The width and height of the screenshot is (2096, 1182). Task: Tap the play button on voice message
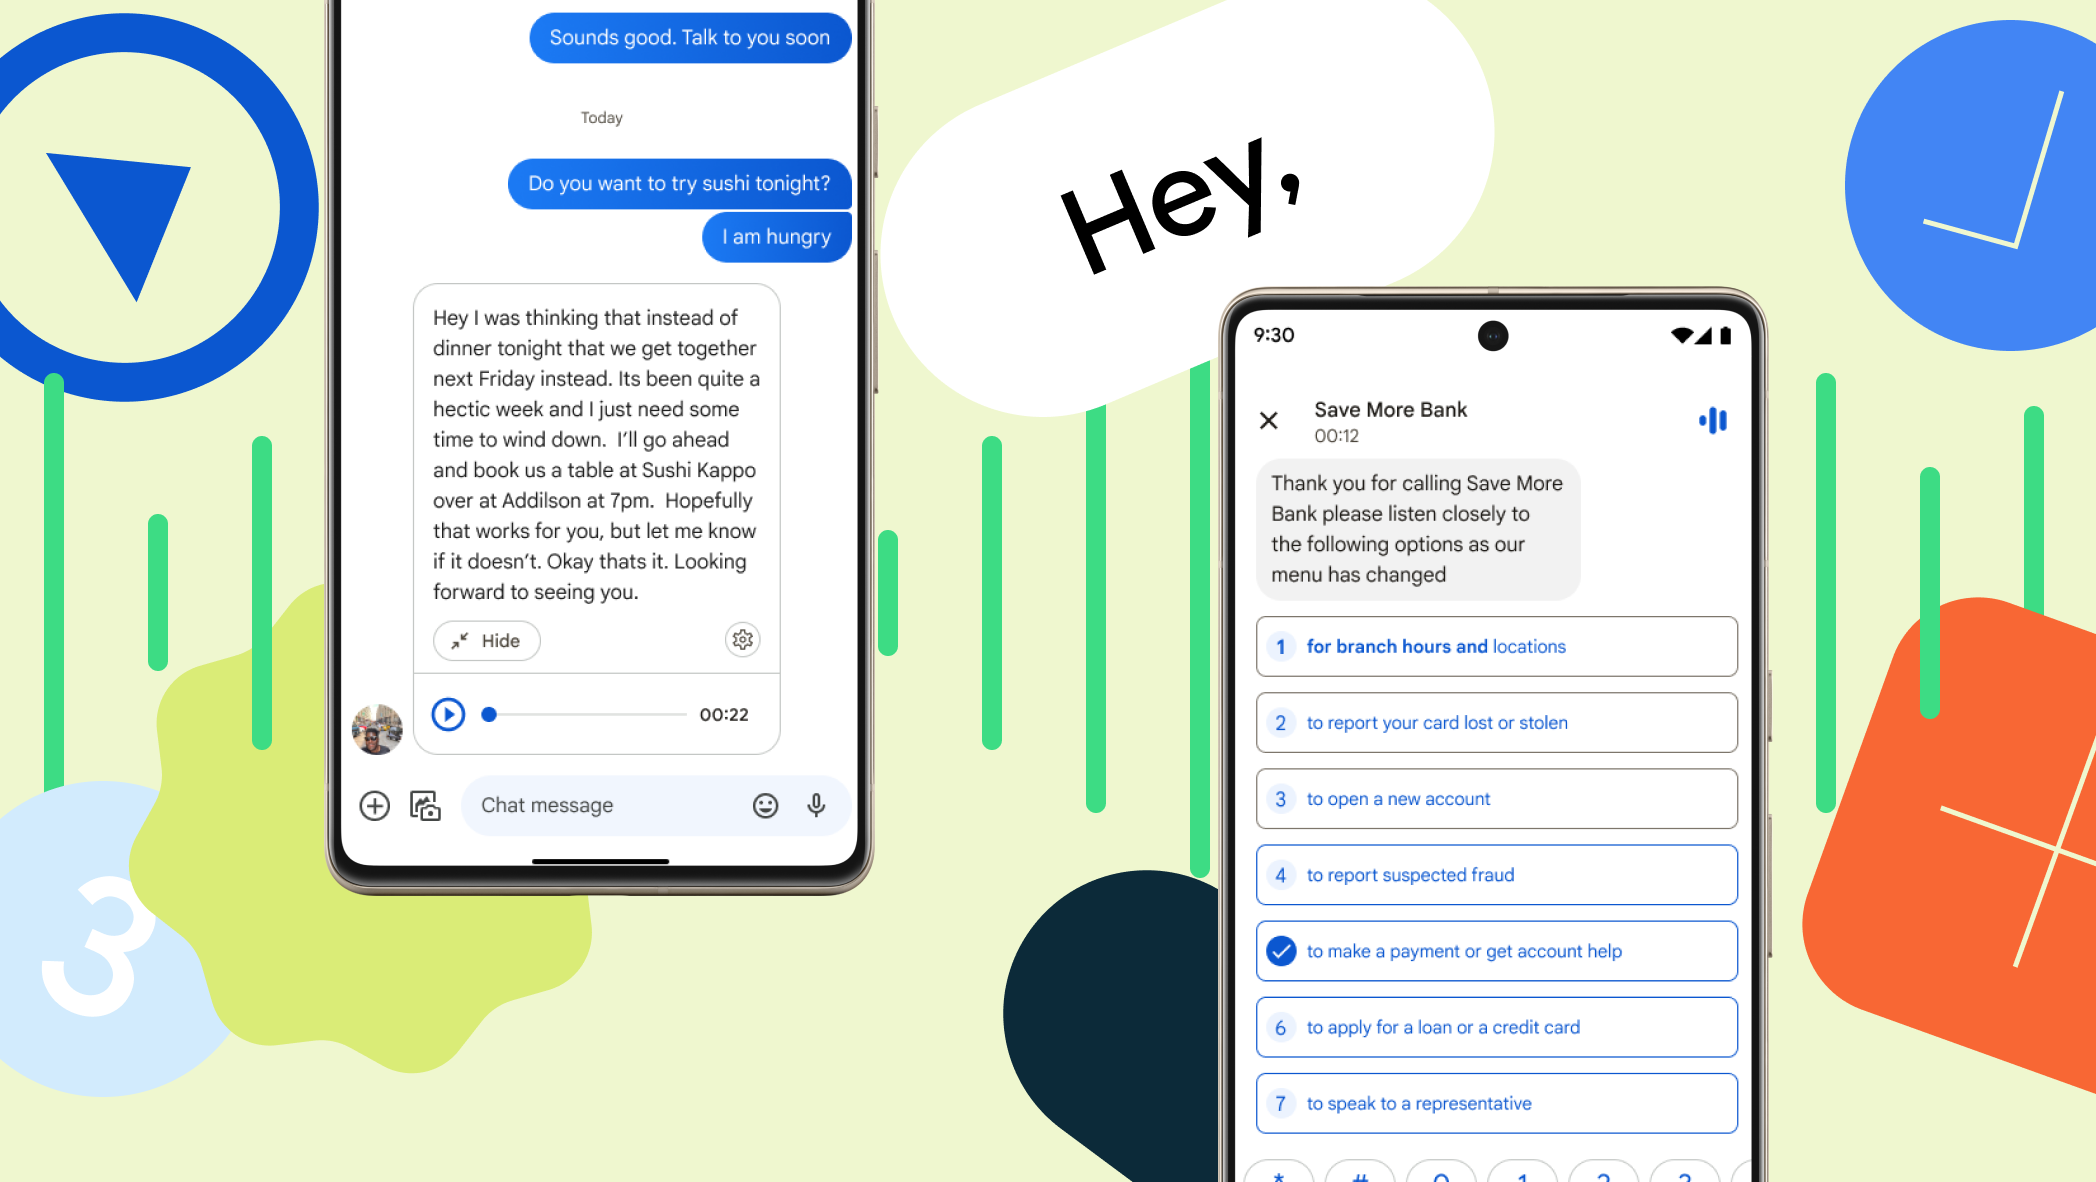tap(449, 714)
